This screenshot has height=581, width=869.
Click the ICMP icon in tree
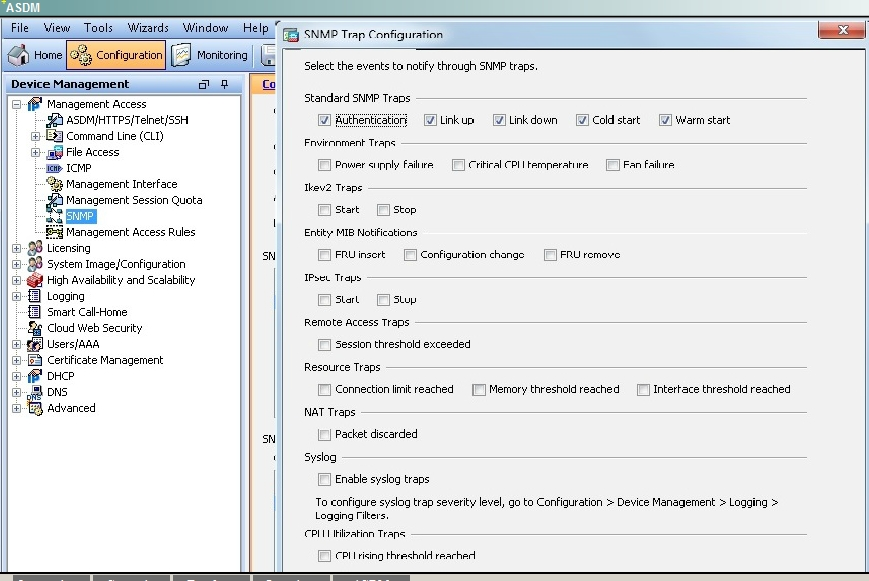(x=54, y=168)
